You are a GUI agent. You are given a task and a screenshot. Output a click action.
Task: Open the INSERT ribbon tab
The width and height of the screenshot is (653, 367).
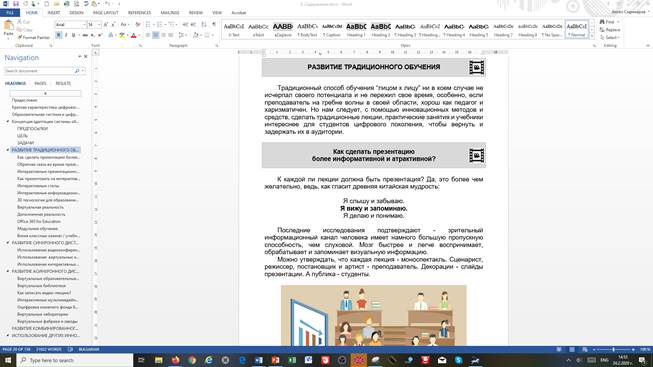click(54, 13)
